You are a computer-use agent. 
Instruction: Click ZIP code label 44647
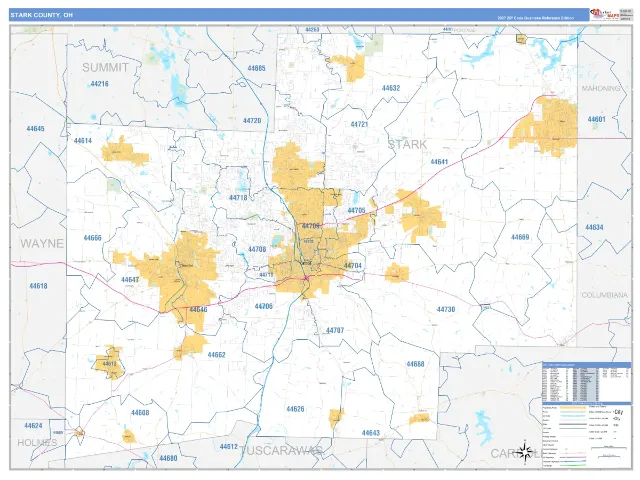(x=130, y=280)
